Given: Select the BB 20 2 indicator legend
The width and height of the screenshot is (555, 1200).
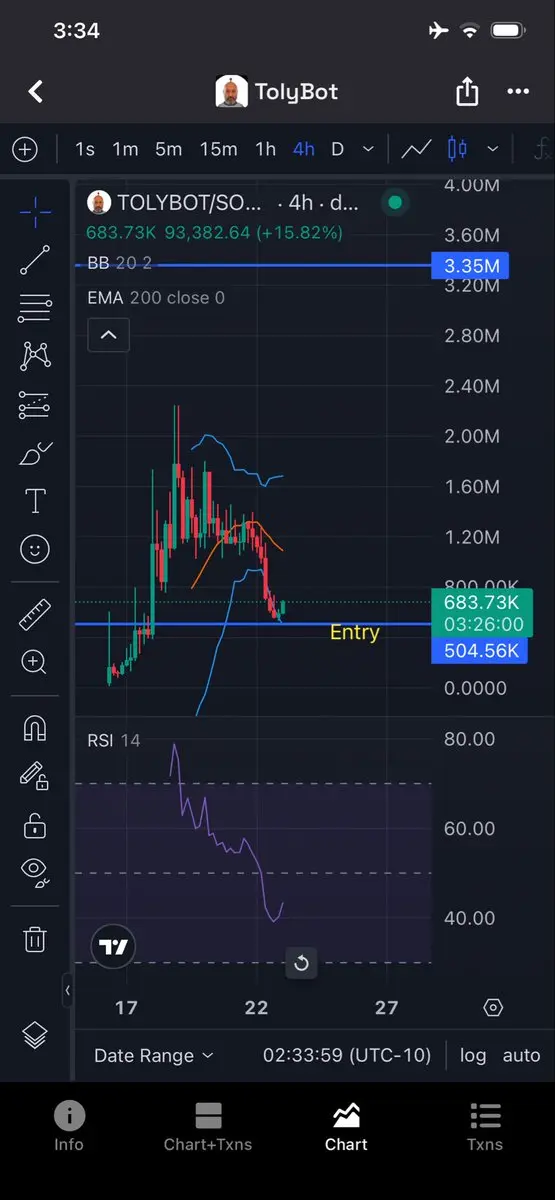Looking at the screenshot, I should click(120, 264).
